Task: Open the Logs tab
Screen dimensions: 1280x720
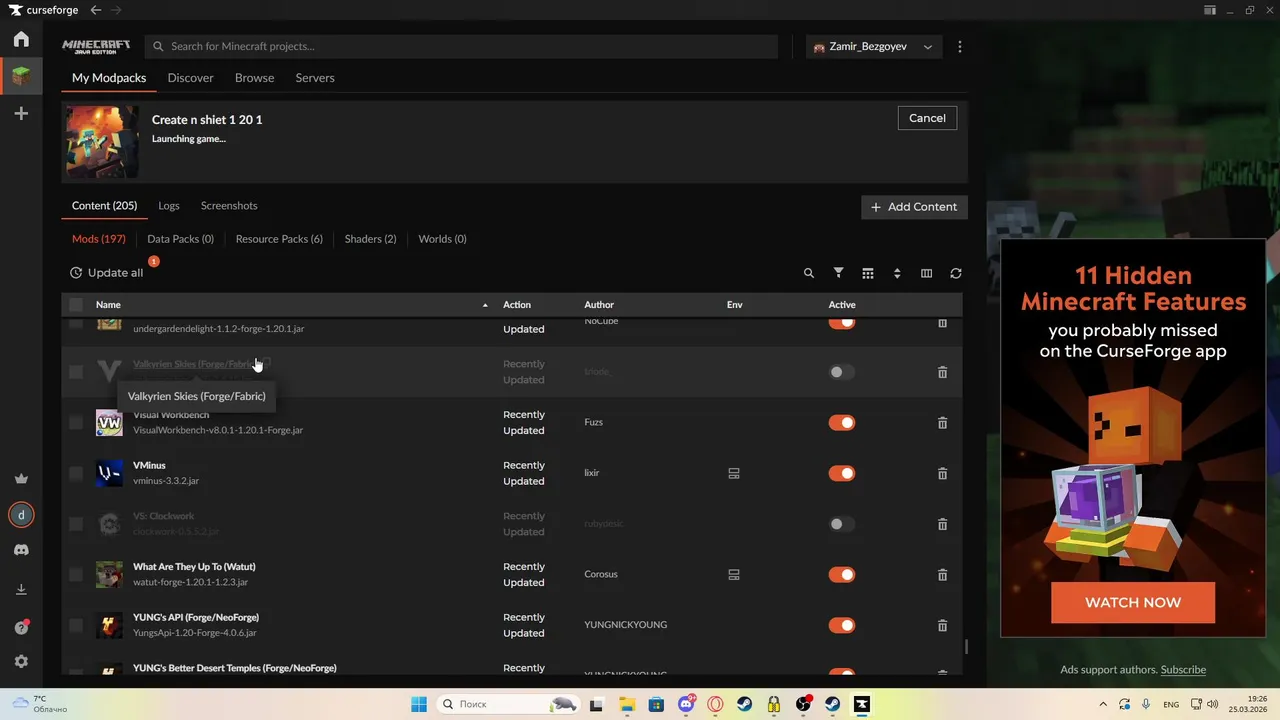Action: pyautogui.click(x=169, y=206)
